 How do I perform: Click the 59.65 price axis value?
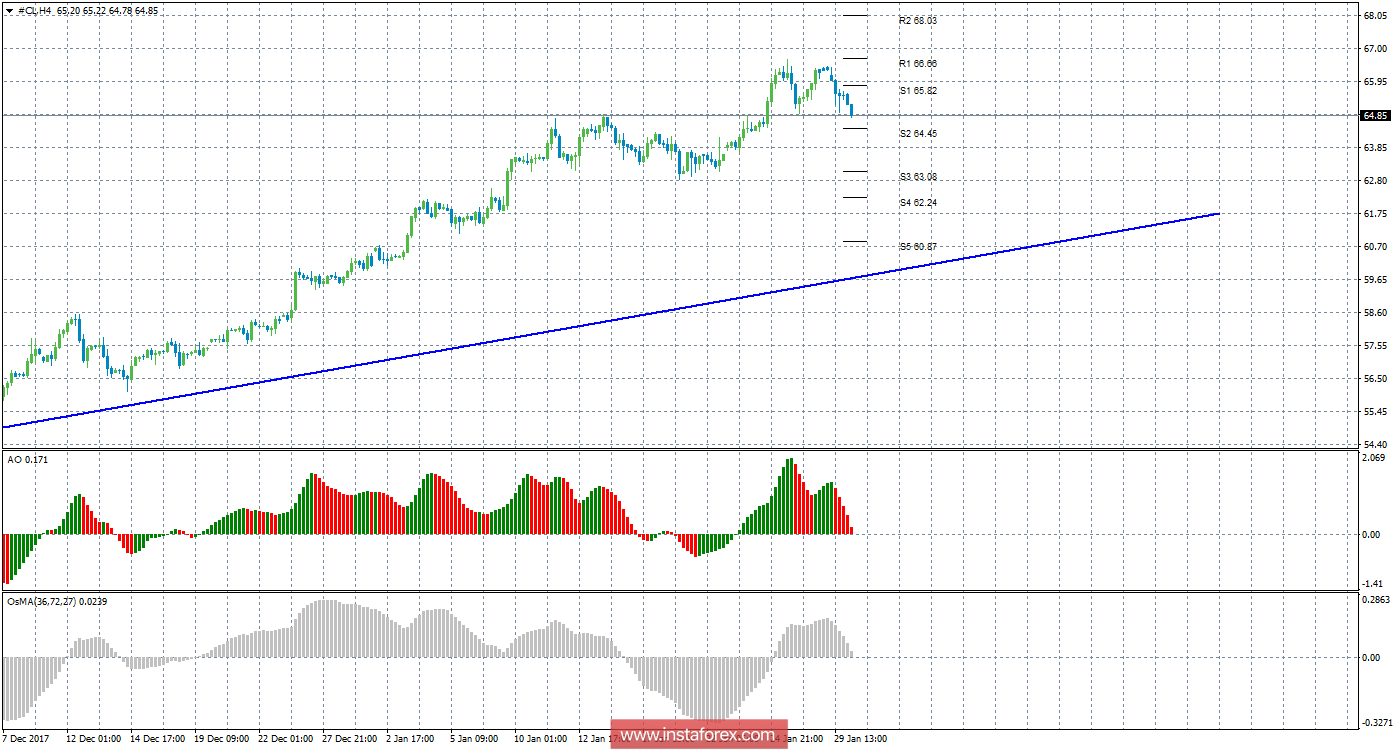pos(1375,280)
